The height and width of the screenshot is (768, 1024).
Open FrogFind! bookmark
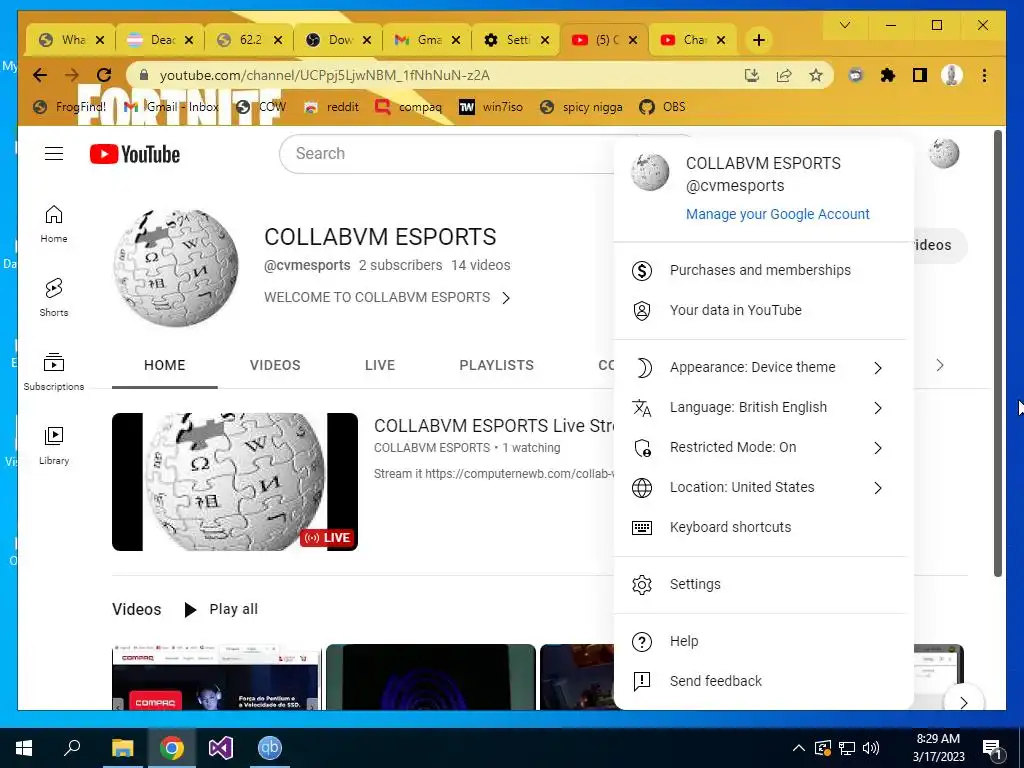(x=69, y=107)
